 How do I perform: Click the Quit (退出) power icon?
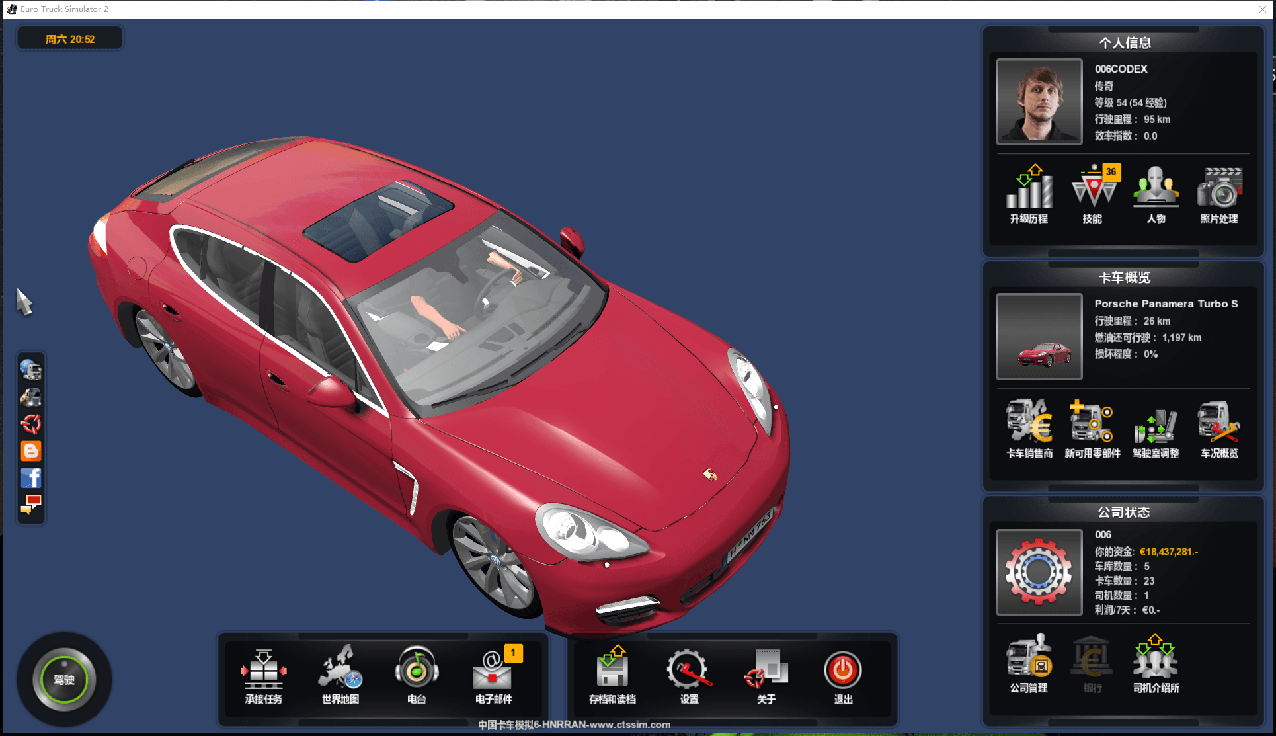click(x=843, y=670)
